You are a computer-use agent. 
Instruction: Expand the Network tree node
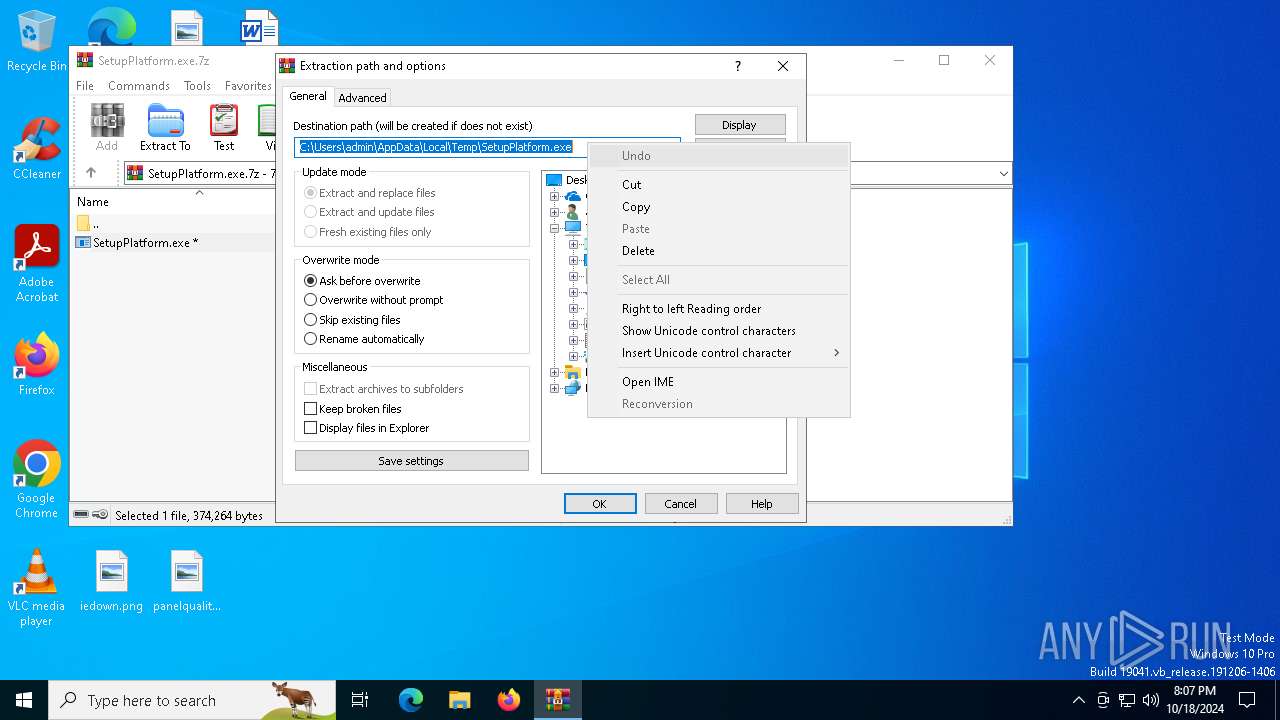(x=554, y=388)
